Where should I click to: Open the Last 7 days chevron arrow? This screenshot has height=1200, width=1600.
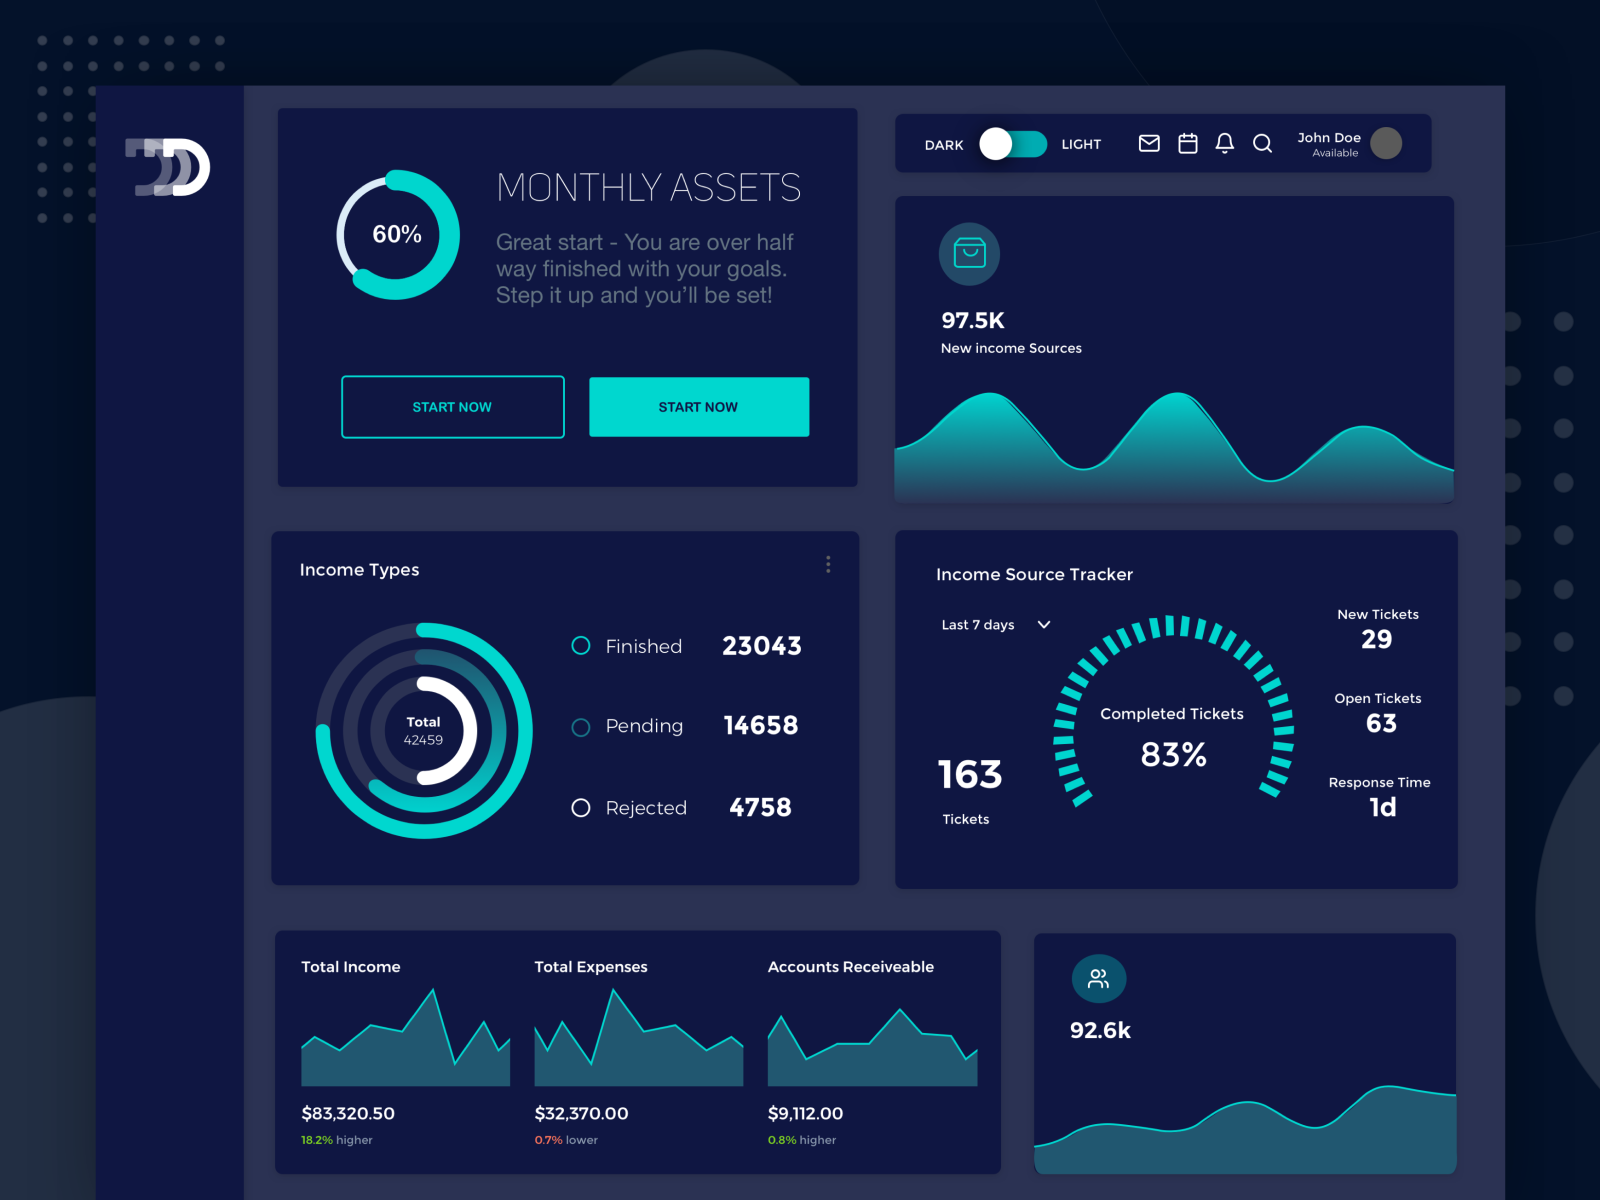pyautogui.click(x=1043, y=624)
